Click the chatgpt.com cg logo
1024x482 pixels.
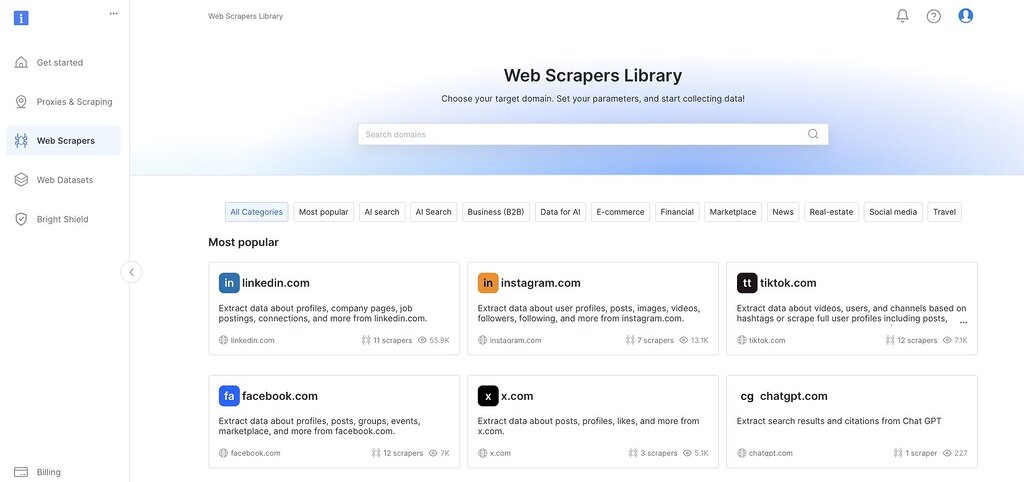747,396
